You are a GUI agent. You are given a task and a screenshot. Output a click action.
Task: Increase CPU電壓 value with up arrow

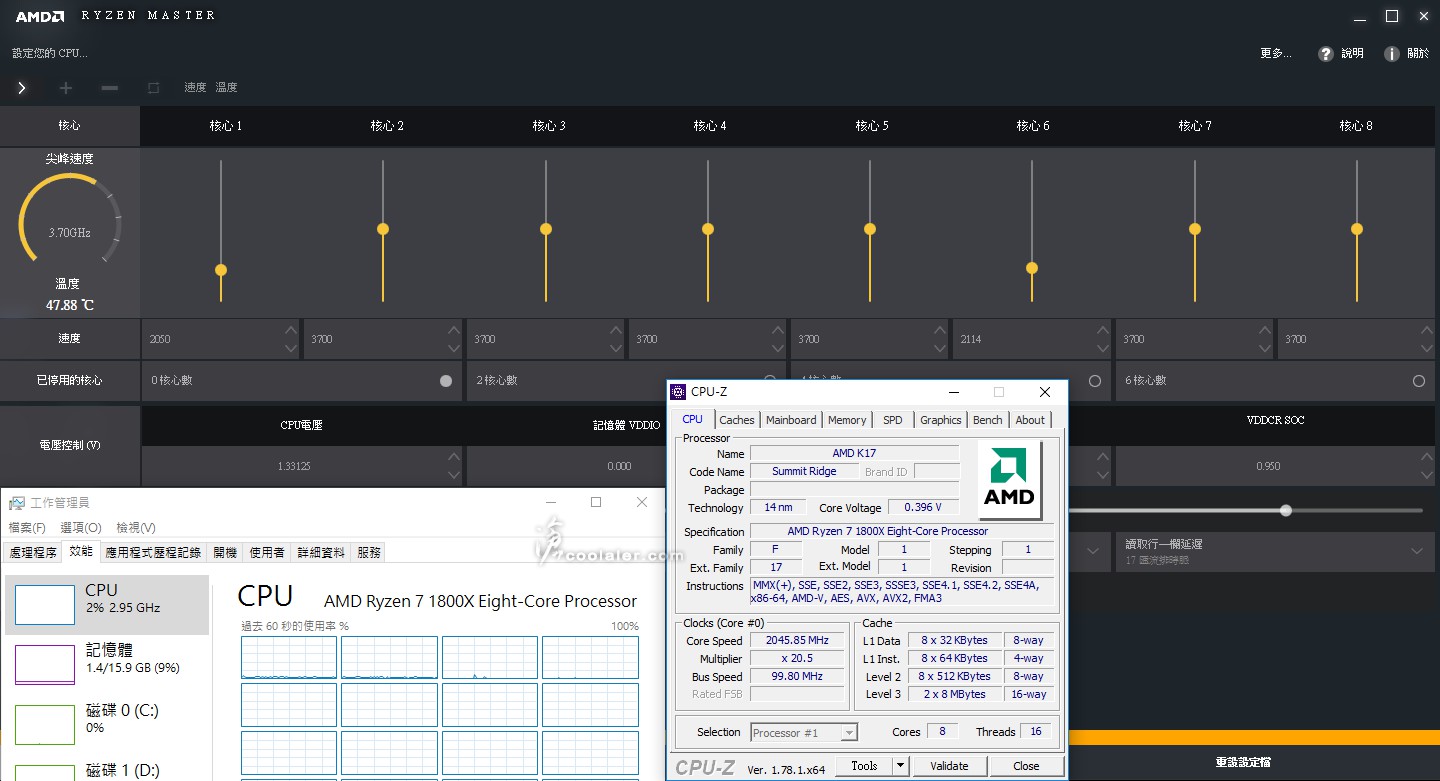(453, 457)
